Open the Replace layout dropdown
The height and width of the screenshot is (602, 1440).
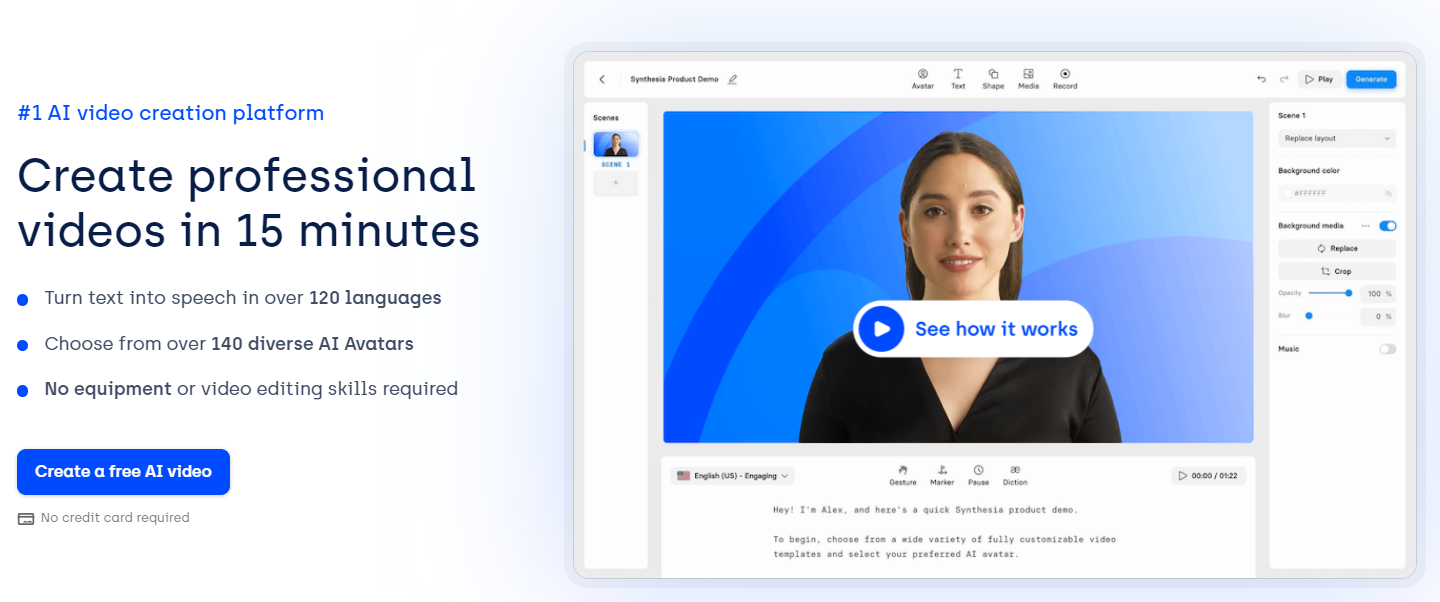(x=1337, y=138)
